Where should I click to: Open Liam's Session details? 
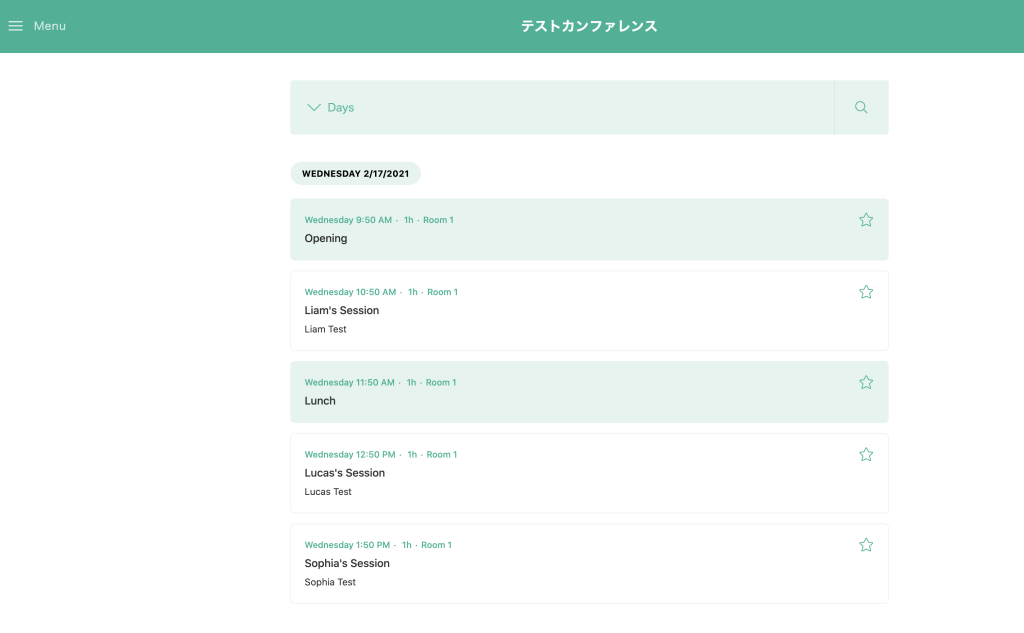342,310
